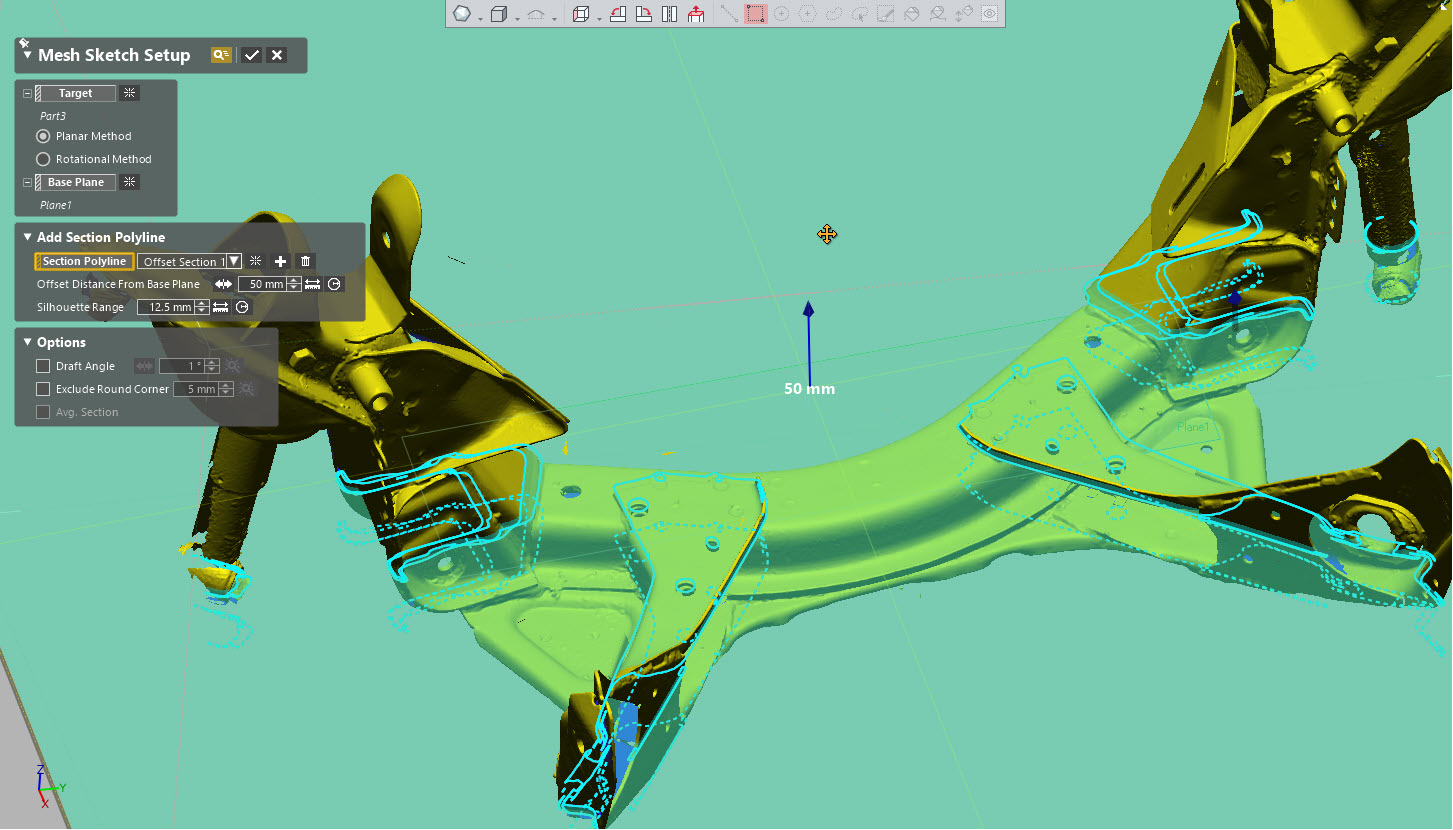This screenshot has height=830, width=1453.
Task: Click the Base Plane selection button
Action: coord(75,182)
